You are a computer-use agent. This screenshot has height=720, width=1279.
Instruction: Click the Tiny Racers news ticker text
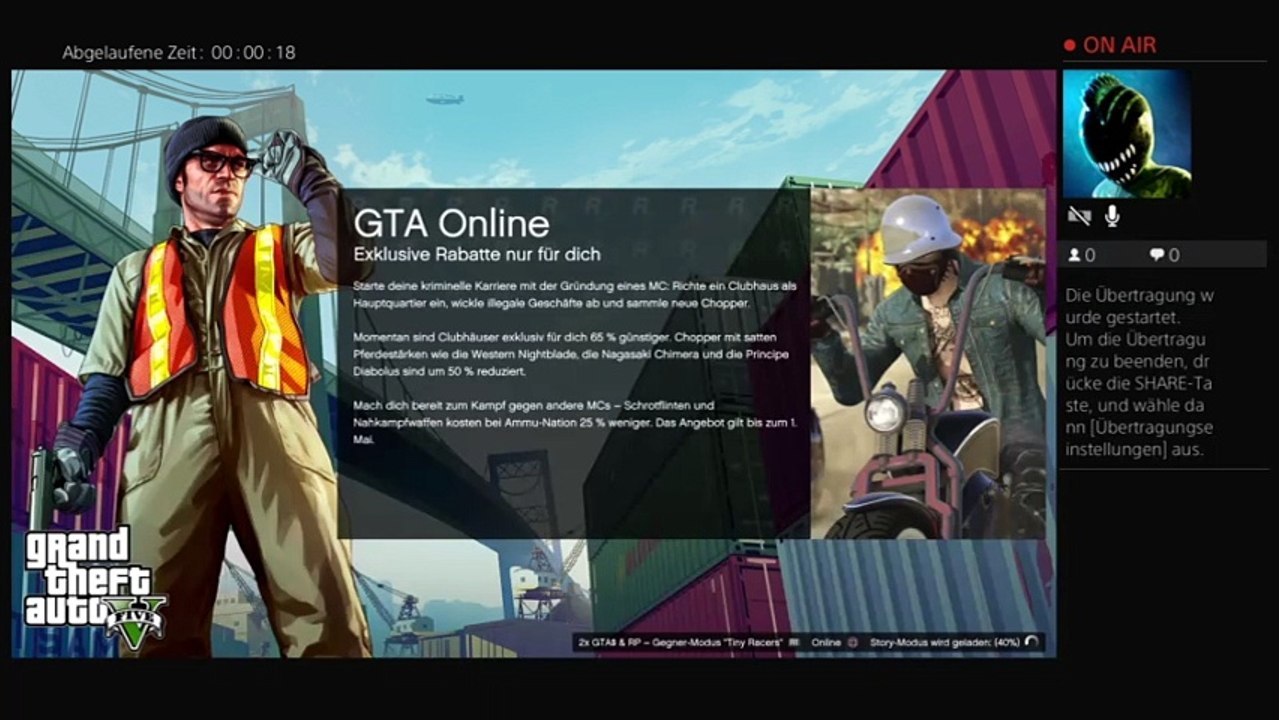(x=682, y=643)
